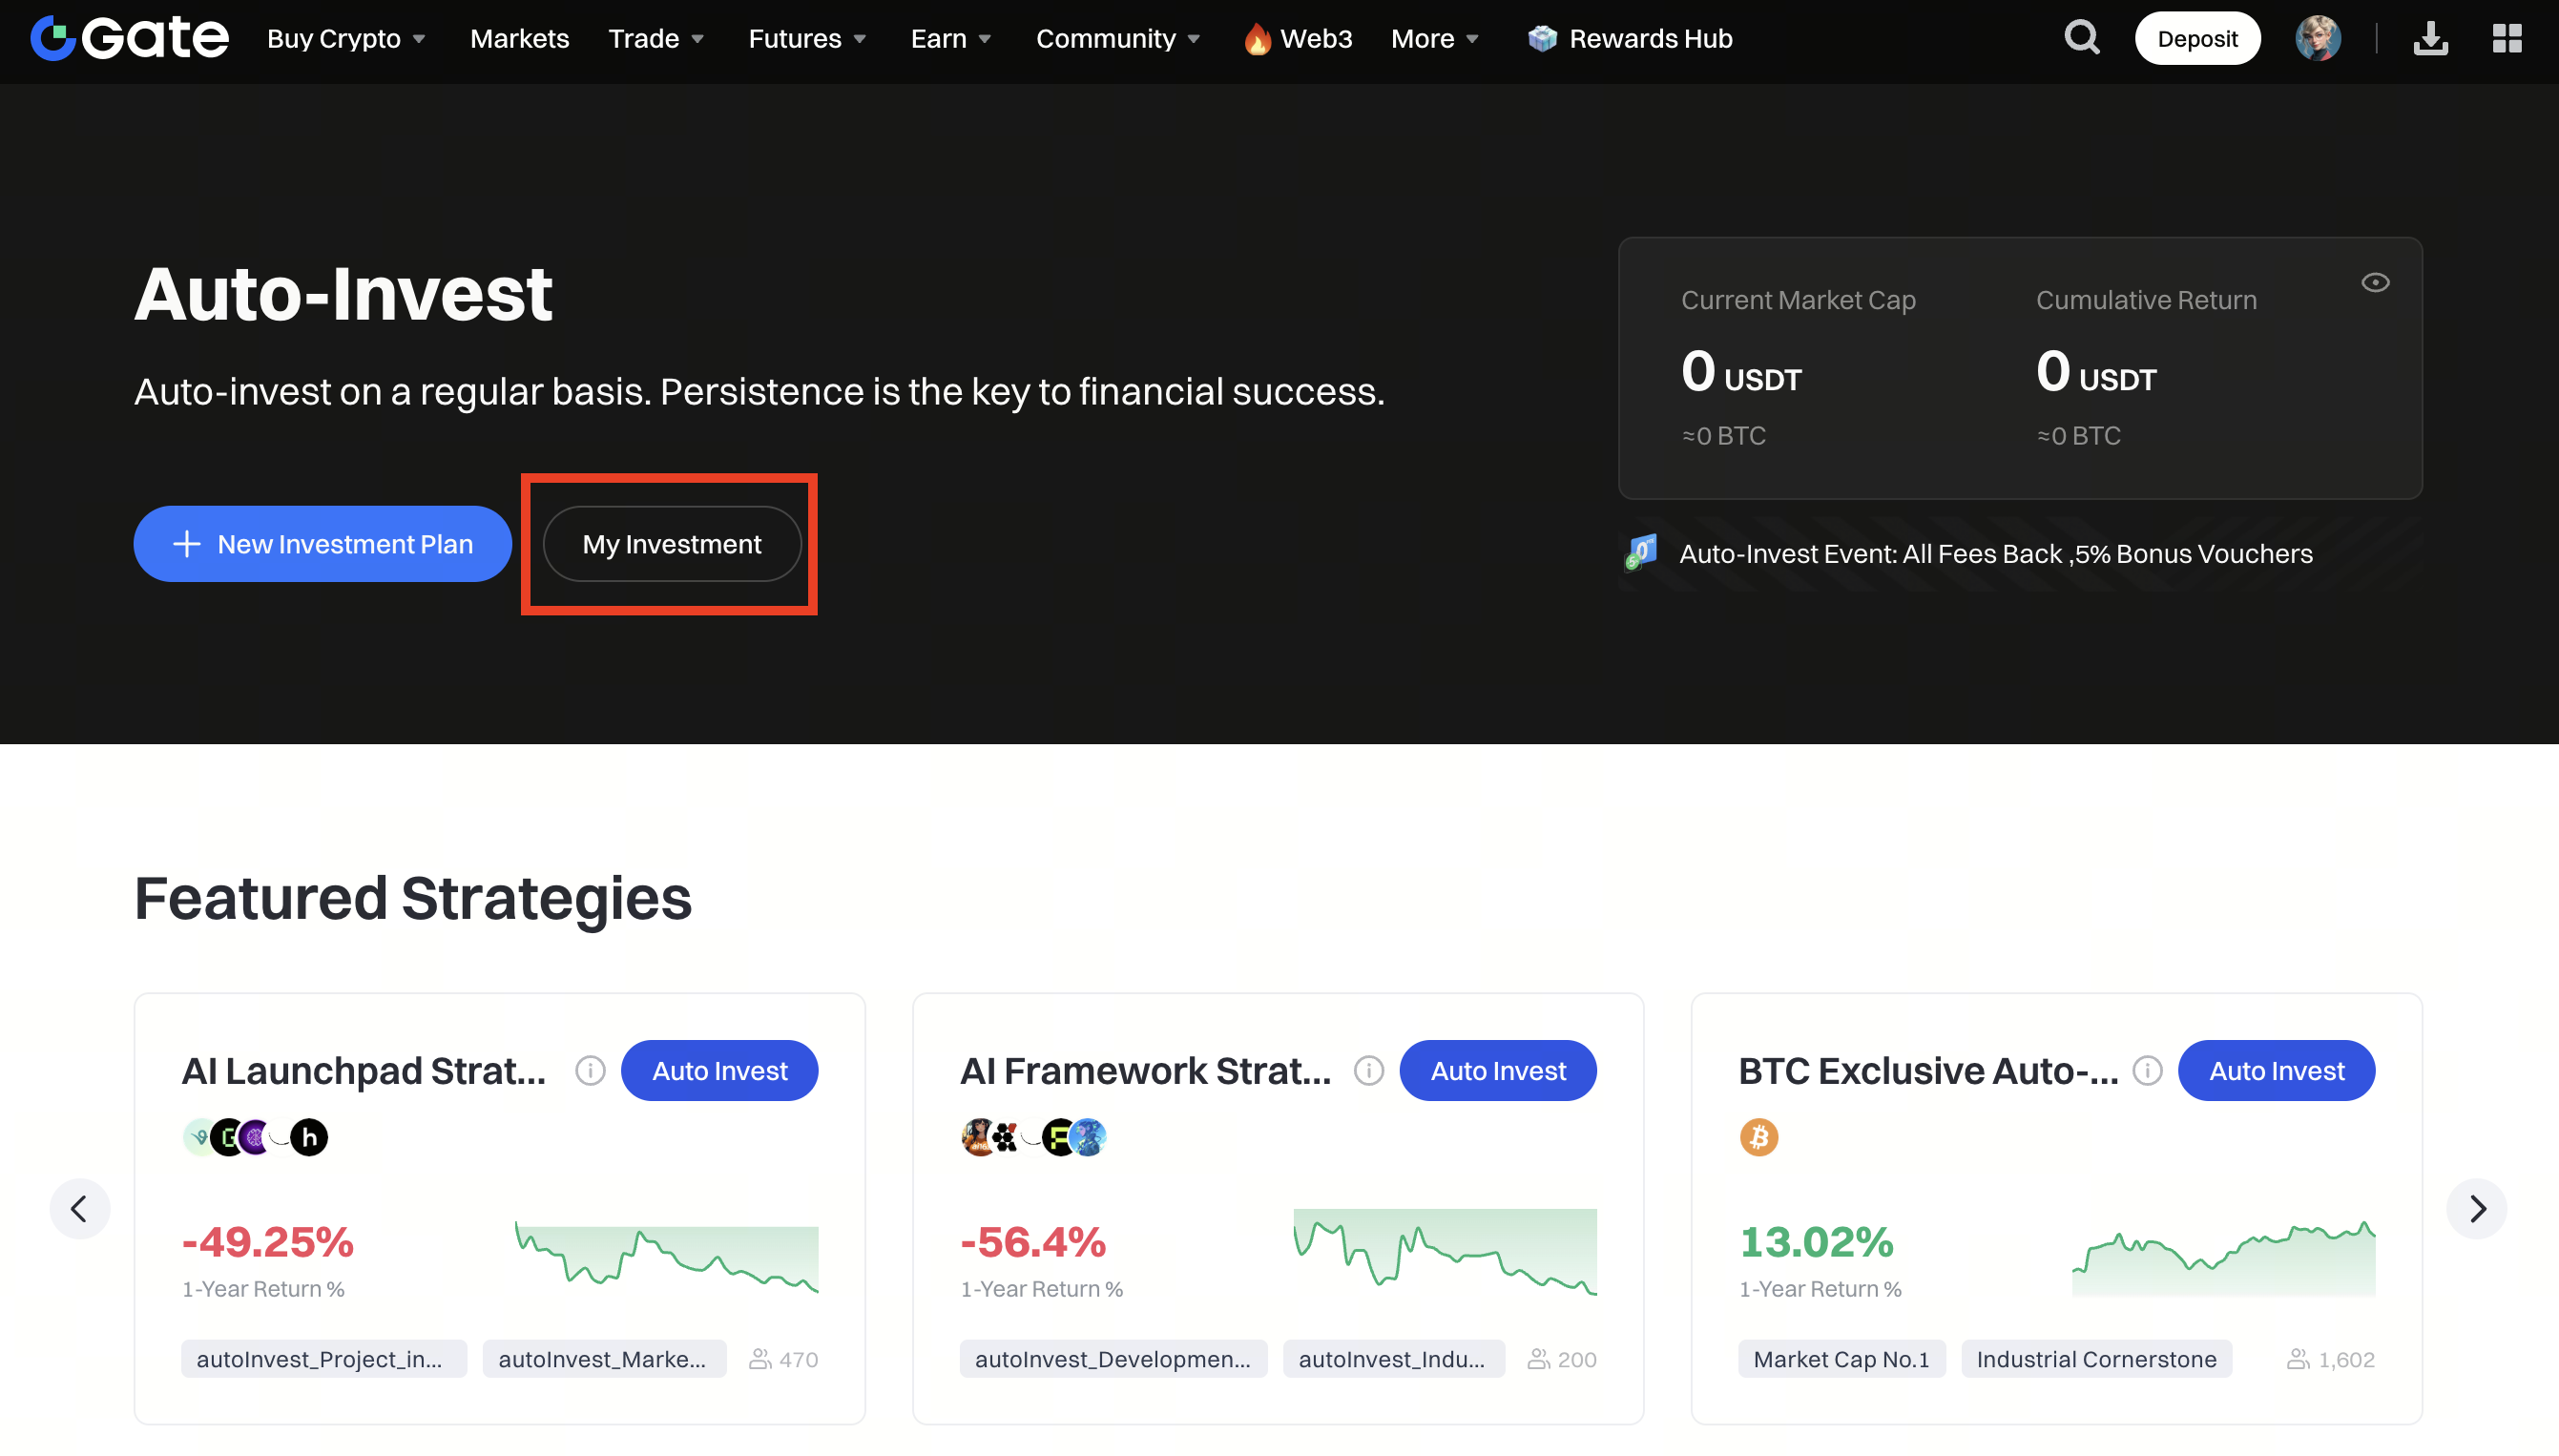Expand the Earn dropdown menu

[950, 38]
